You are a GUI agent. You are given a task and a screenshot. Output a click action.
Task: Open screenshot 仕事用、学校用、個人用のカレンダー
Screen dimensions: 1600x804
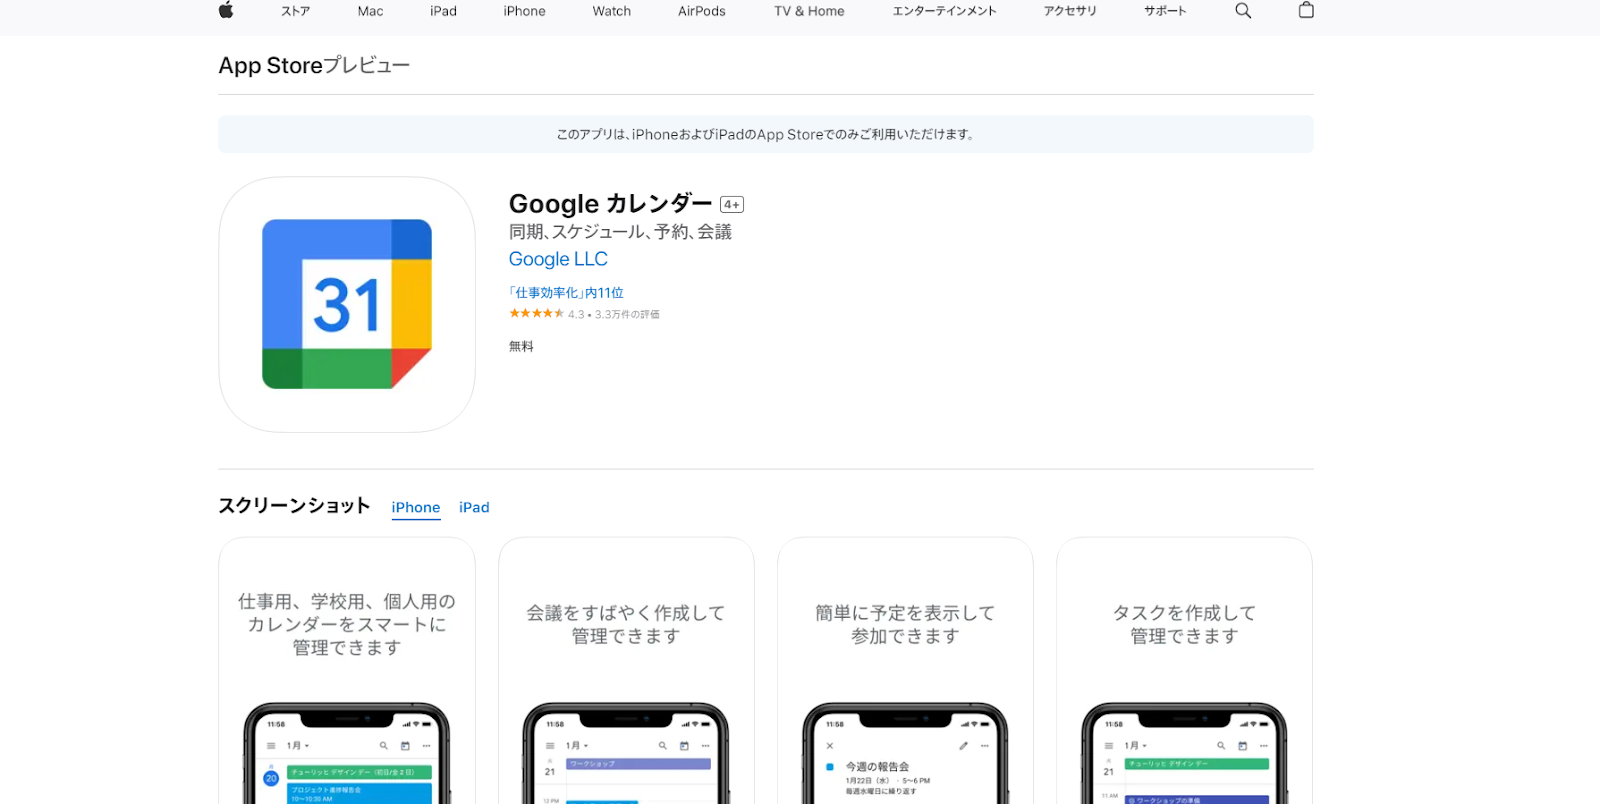pos(347,671)
